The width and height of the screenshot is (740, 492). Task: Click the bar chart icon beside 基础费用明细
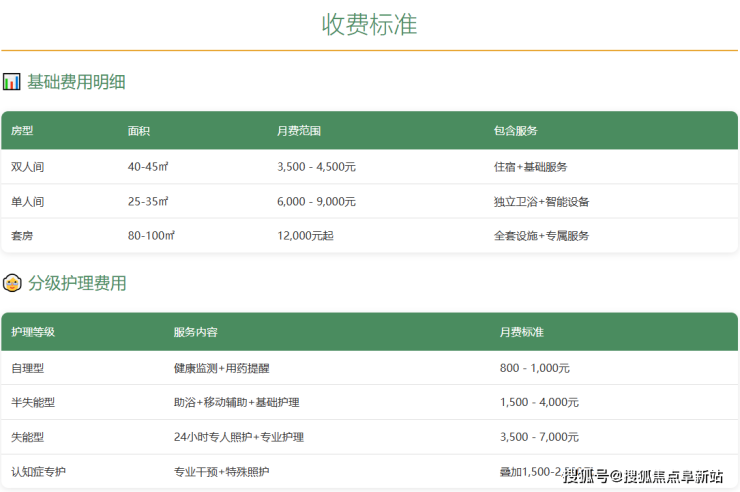12,82
